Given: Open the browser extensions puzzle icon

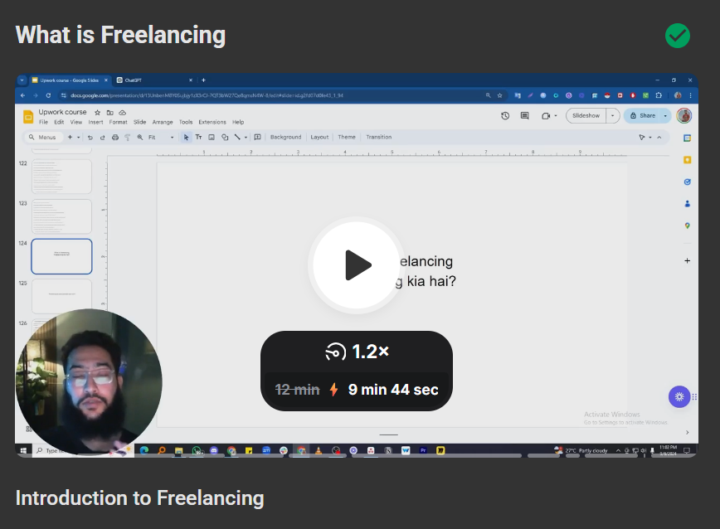Looking at the screenshot, I should coord(658,95).
